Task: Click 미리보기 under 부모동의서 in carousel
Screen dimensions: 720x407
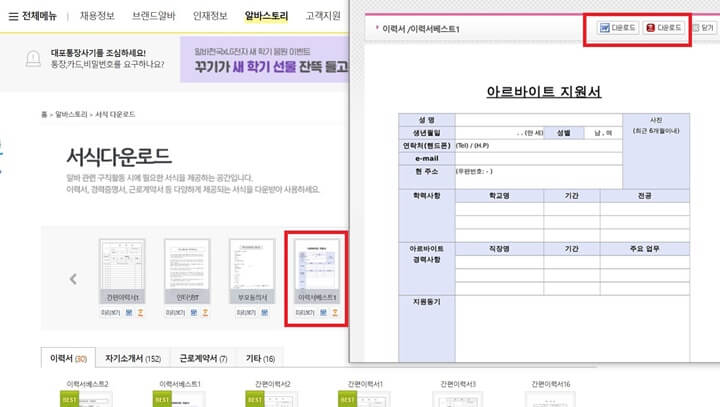Action: tap(246, 313)
